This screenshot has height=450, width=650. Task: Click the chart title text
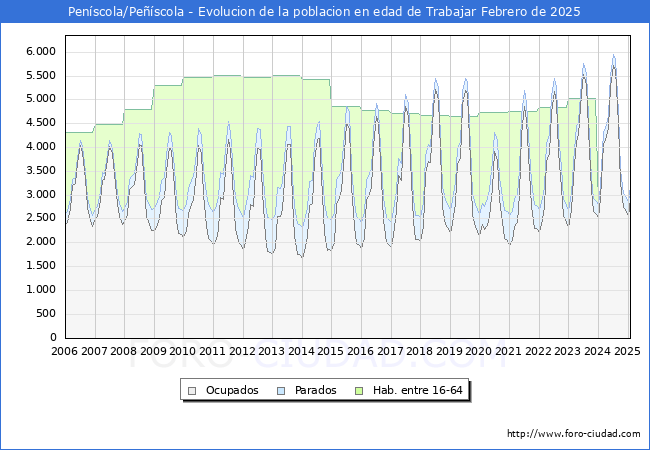pyautogui.click(x=324, y=12)
